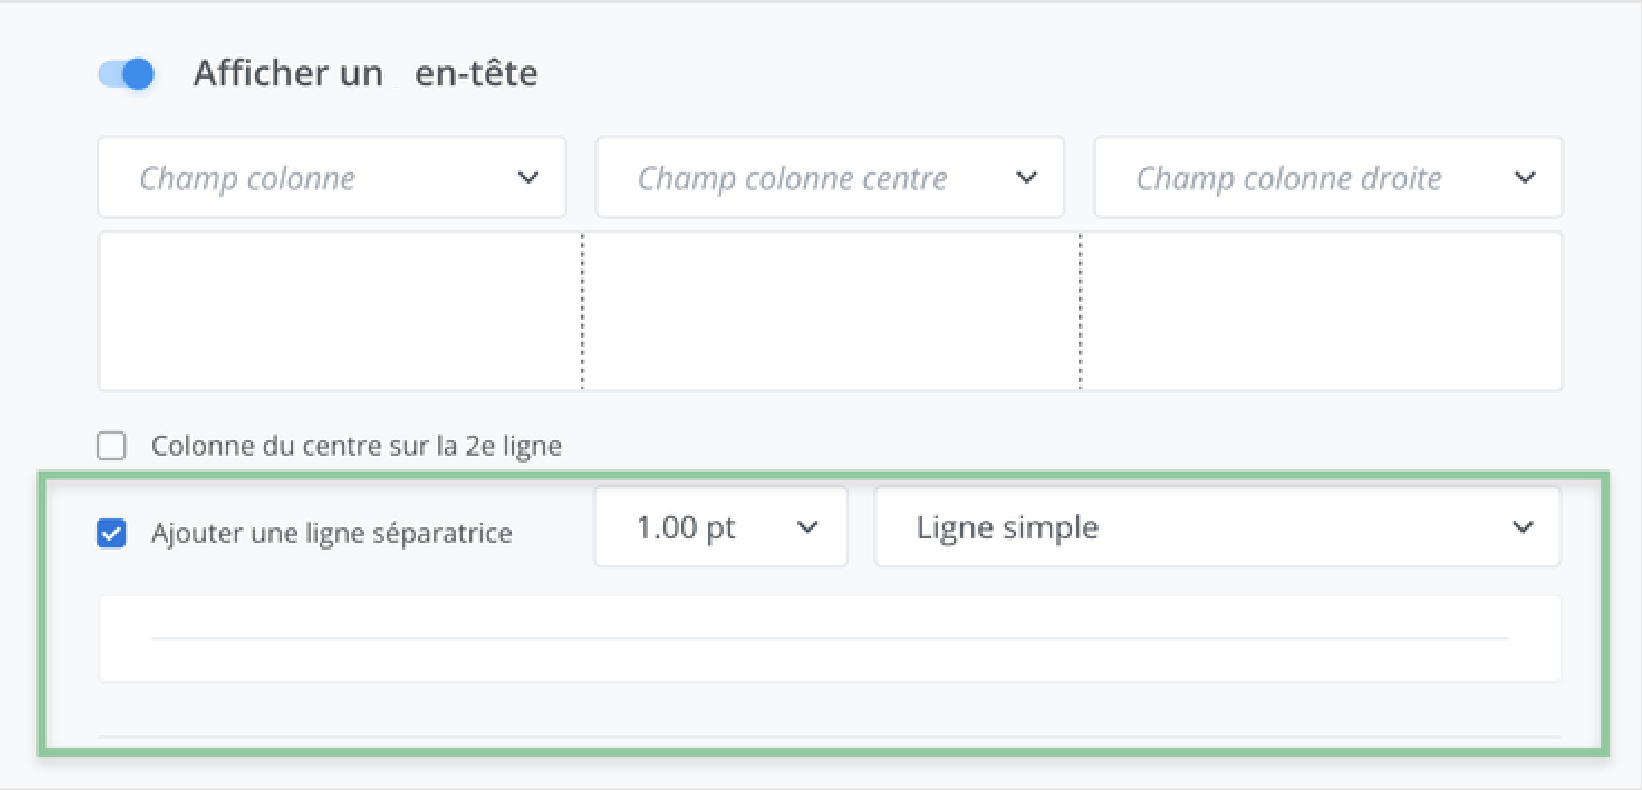Click into the center header column text area
Viewport: 1642px width, 790px height.
coord(831,311)
